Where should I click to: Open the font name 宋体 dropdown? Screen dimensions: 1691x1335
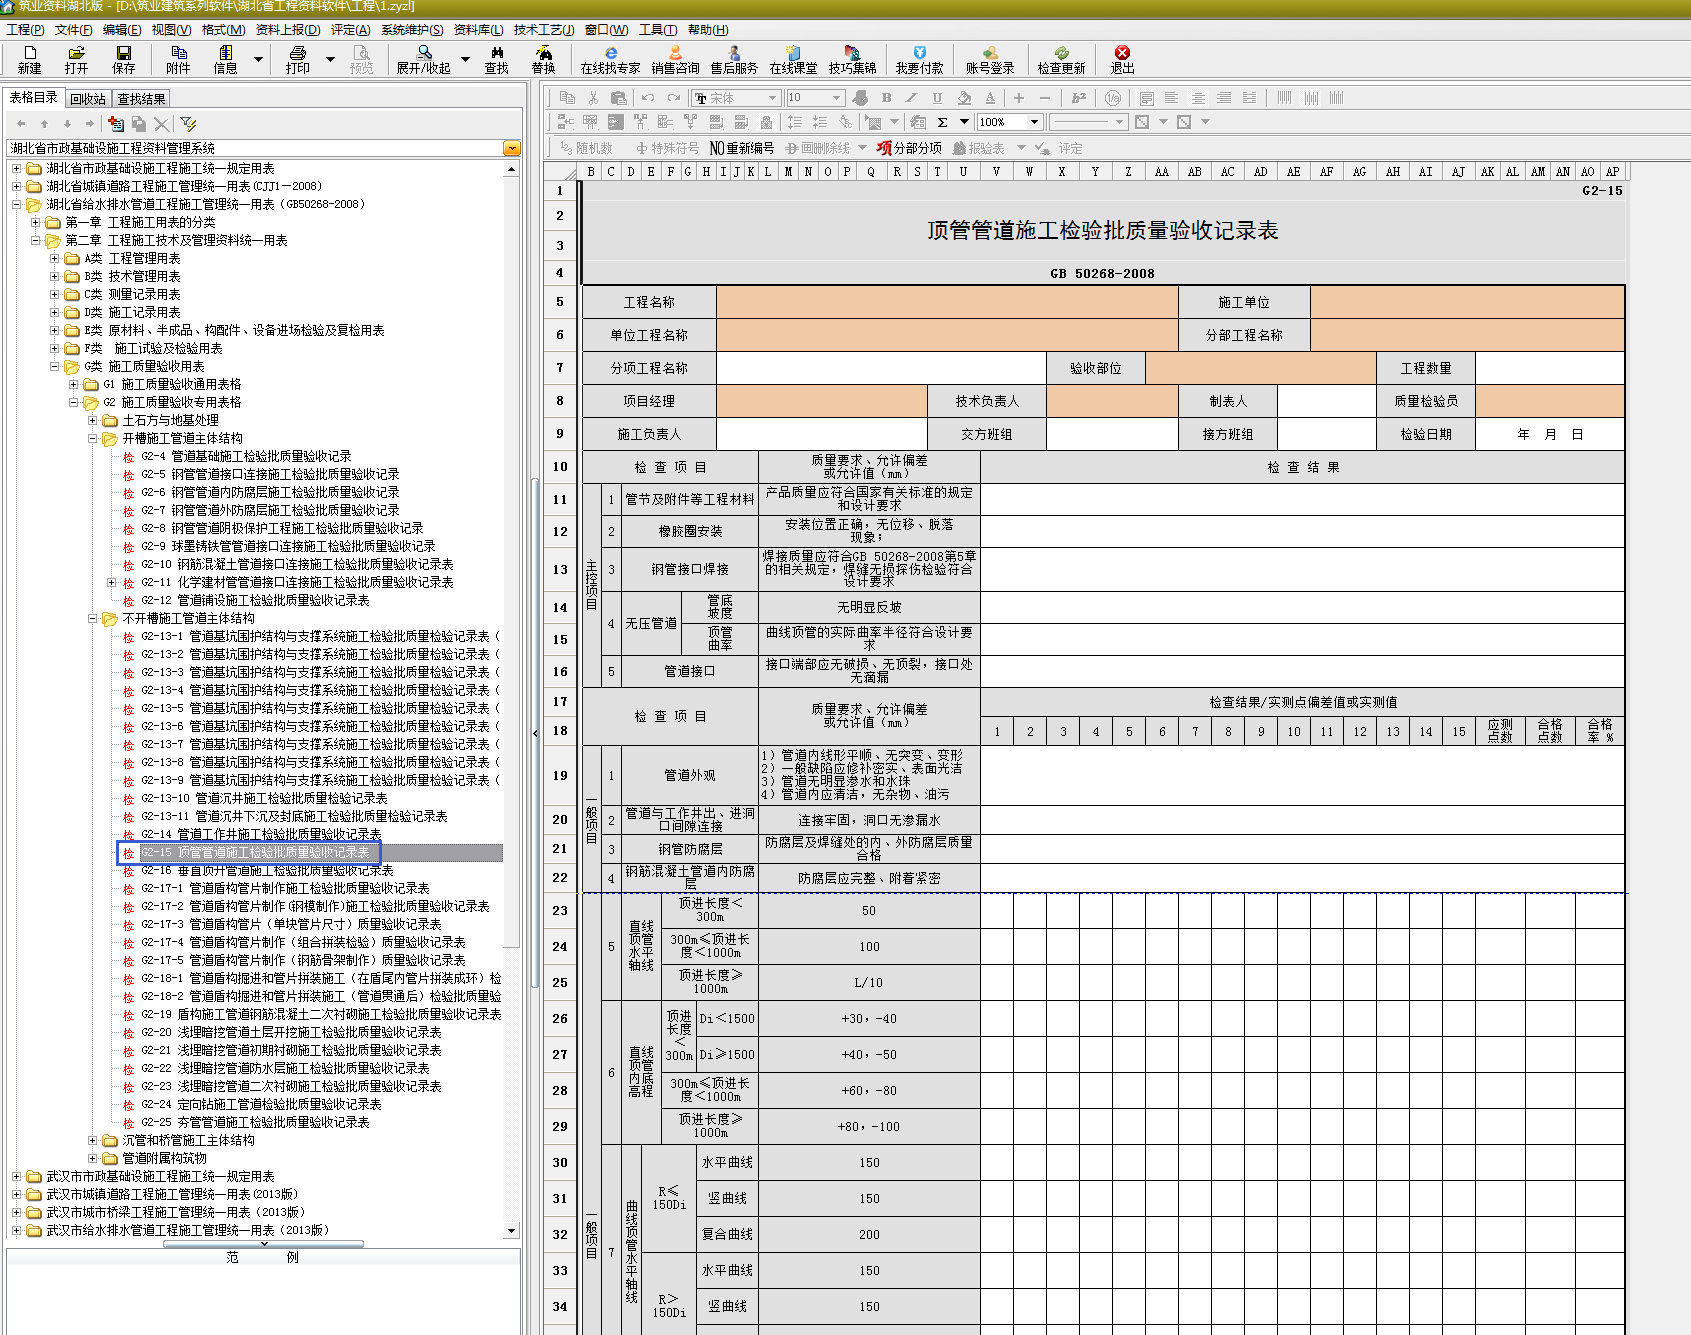pos(772,98)
